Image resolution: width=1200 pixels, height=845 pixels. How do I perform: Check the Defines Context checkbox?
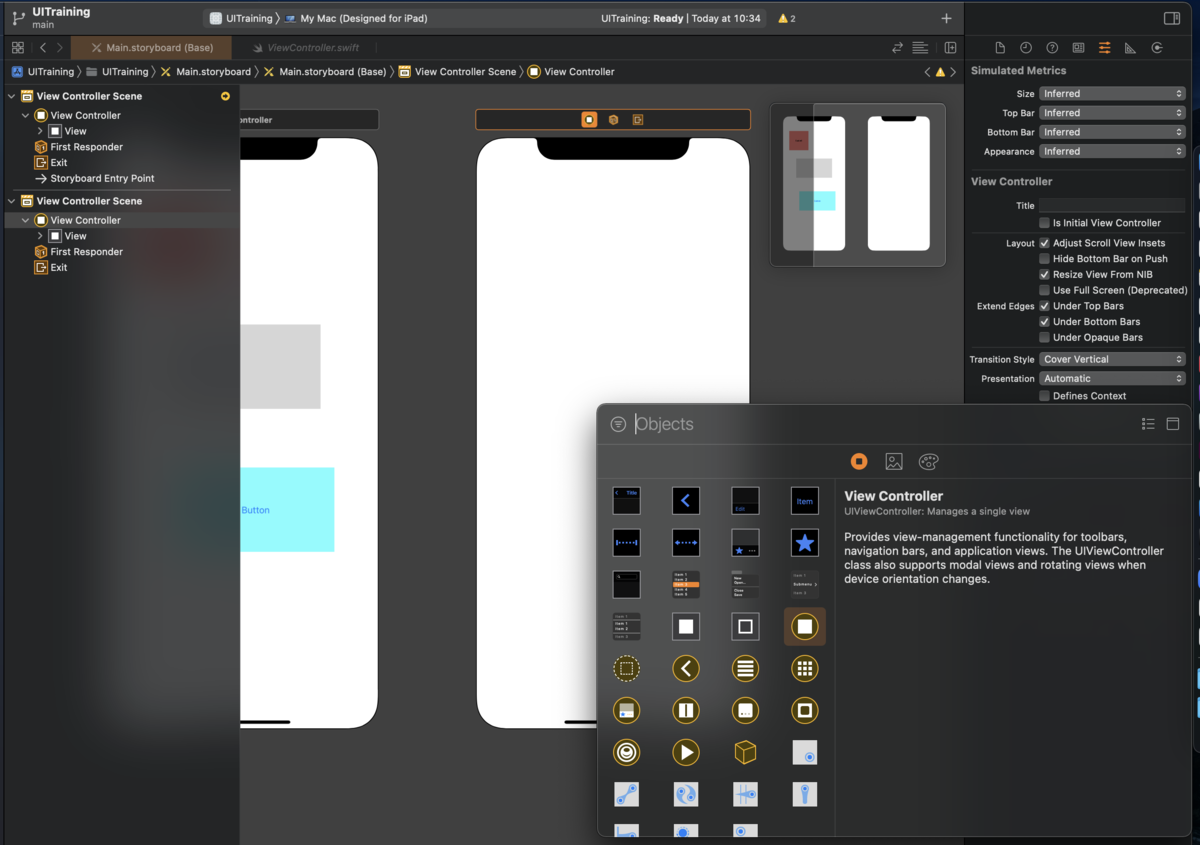pos(1044,396)
